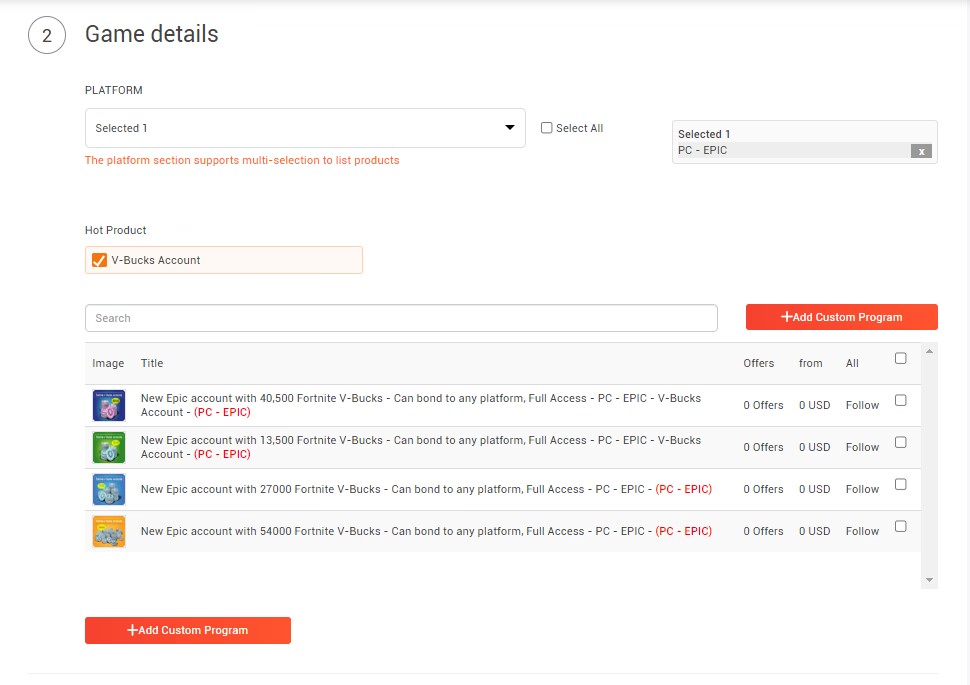This screenshot has height=685, width=970.
Task: Click Add Custom Program below the table
Action: click(x=187, y=630)
